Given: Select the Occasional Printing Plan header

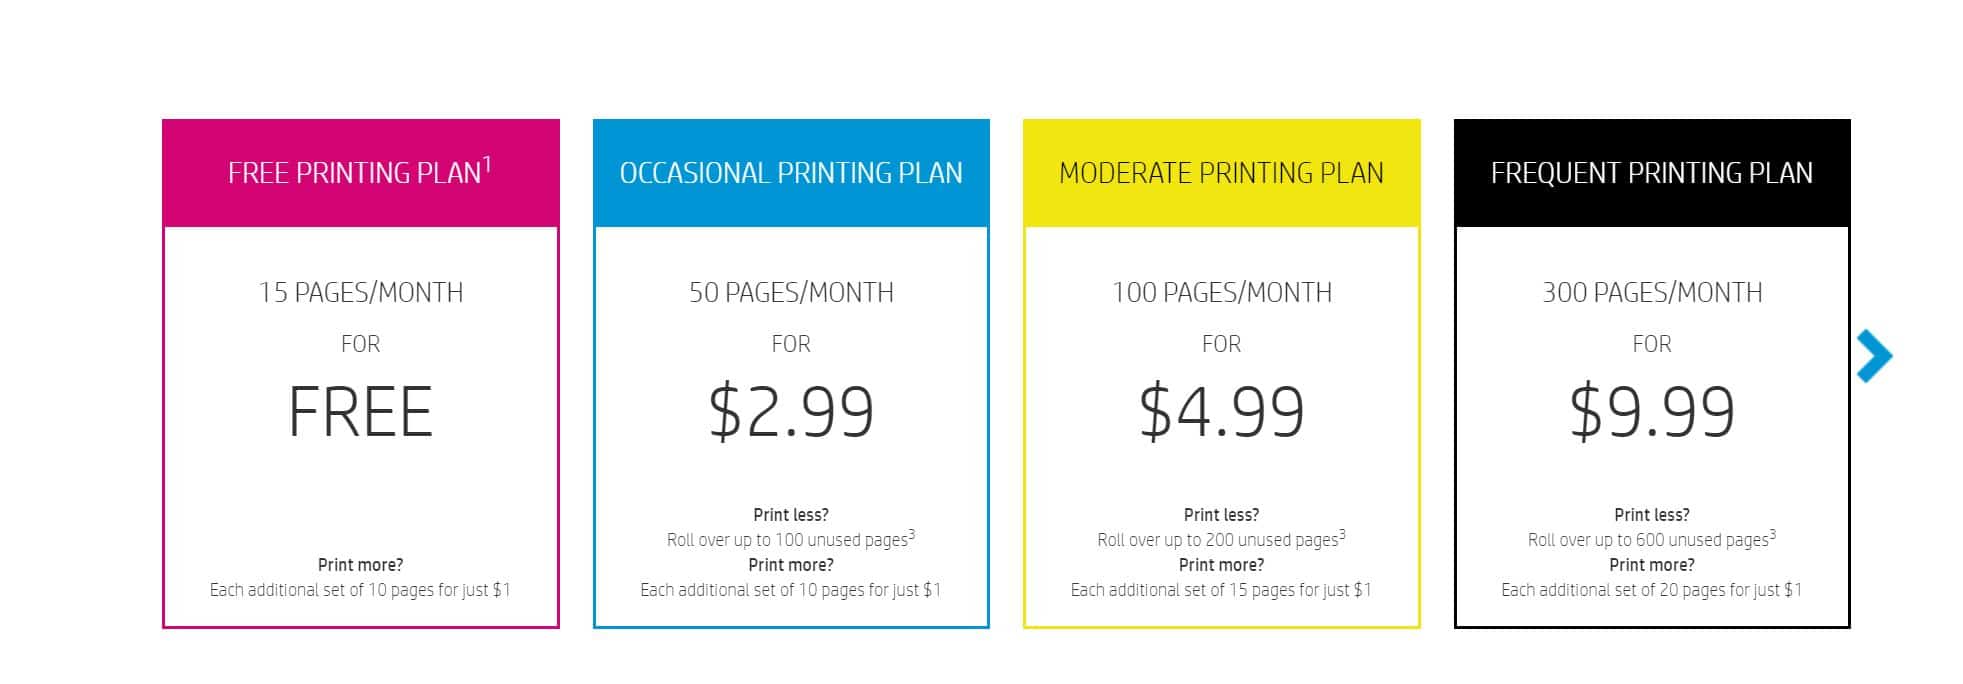Looking at the screenshot, I should point(791,173).
